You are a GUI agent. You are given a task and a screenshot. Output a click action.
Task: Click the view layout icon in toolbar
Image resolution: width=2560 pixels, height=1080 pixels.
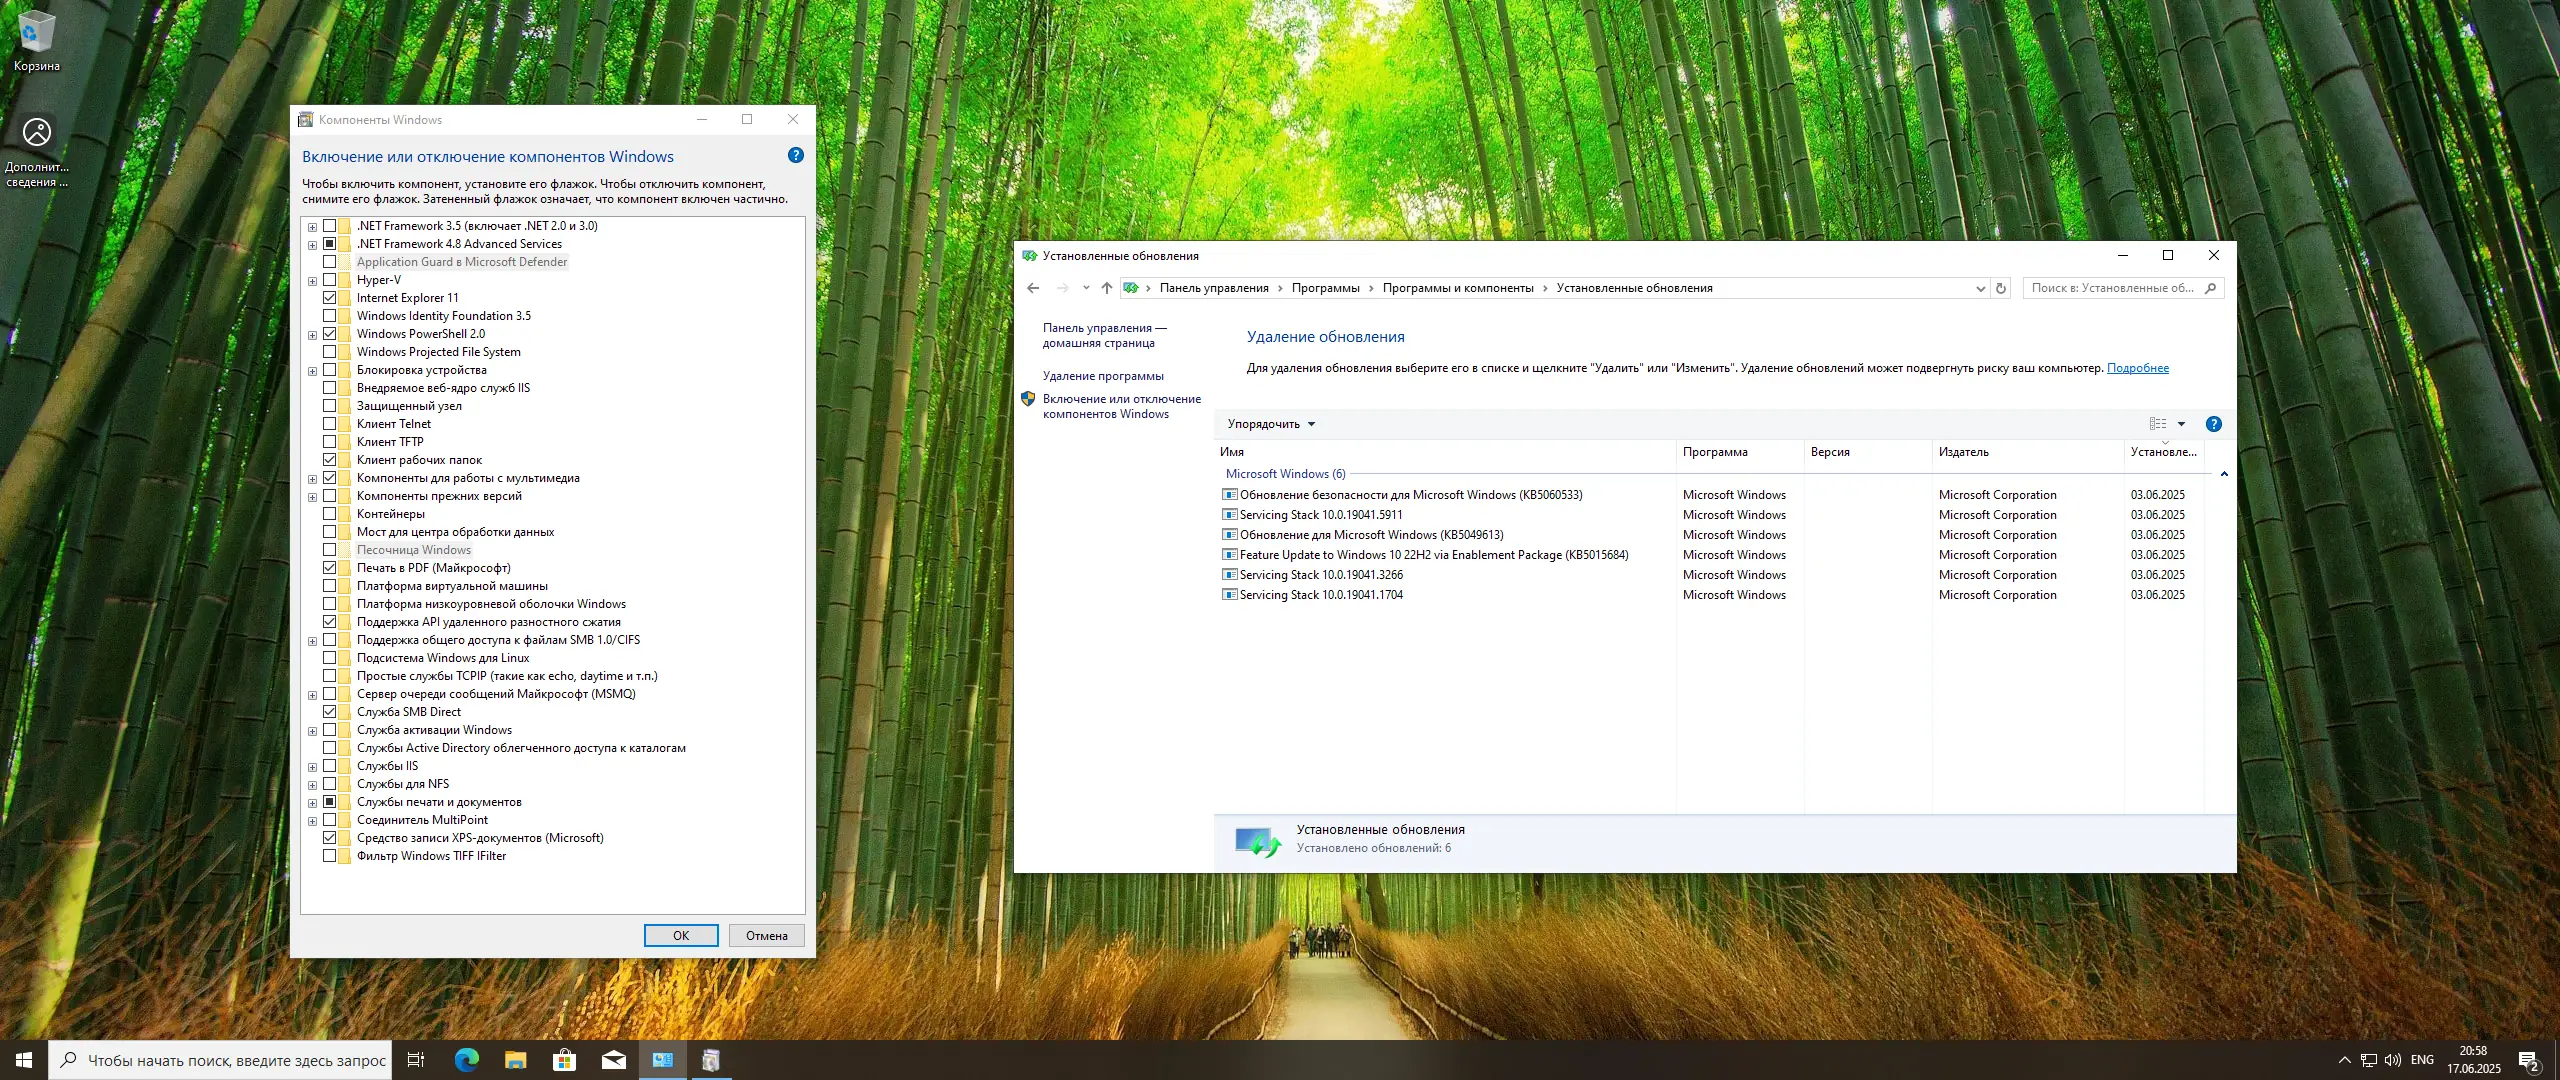click(x=2158, y=424)
